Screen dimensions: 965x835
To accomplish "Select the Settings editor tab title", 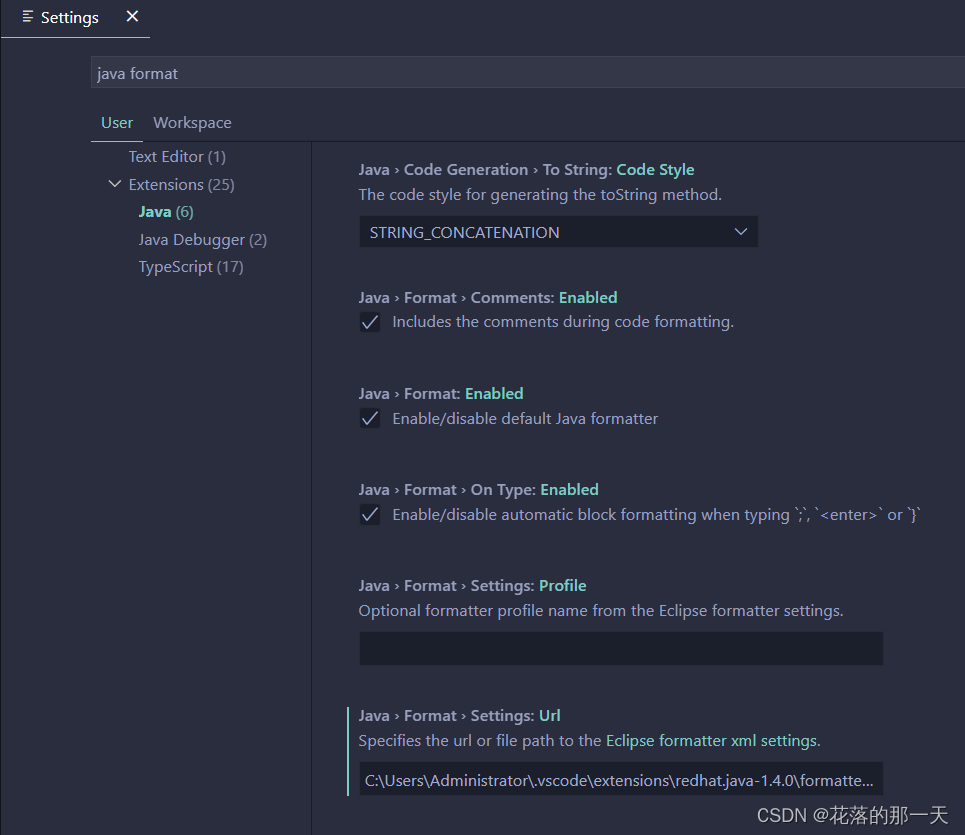I will [70, 18].
